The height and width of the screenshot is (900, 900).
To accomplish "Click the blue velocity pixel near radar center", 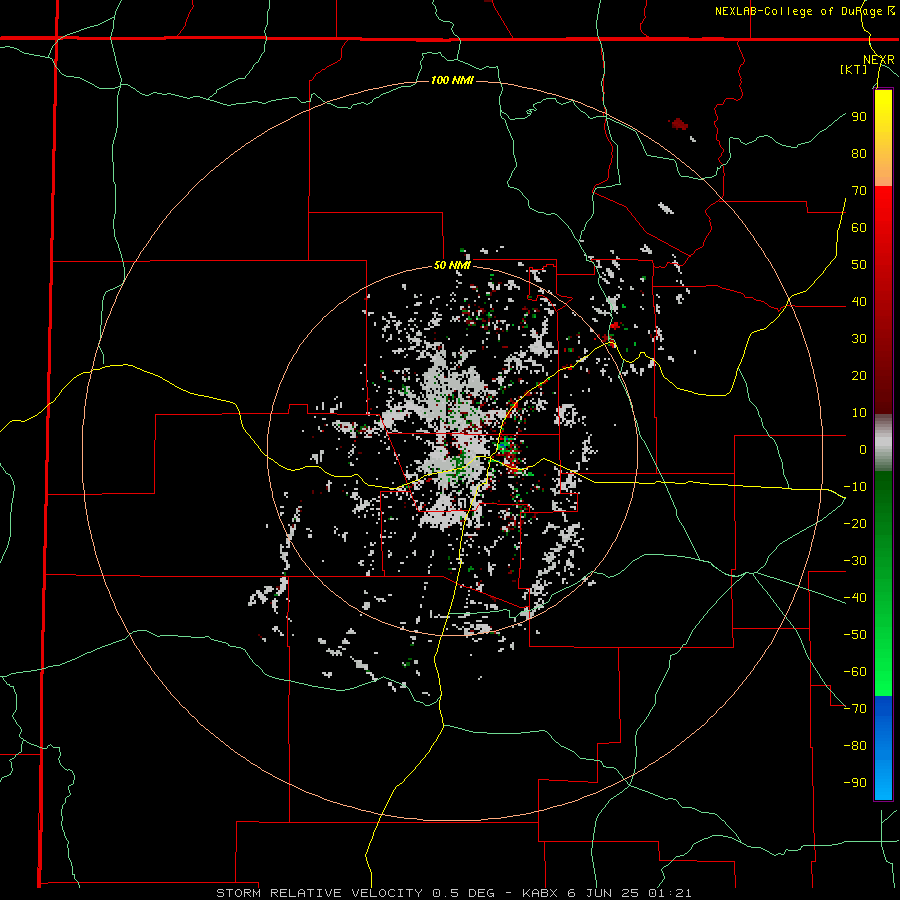I will click(x=502, y=445).
